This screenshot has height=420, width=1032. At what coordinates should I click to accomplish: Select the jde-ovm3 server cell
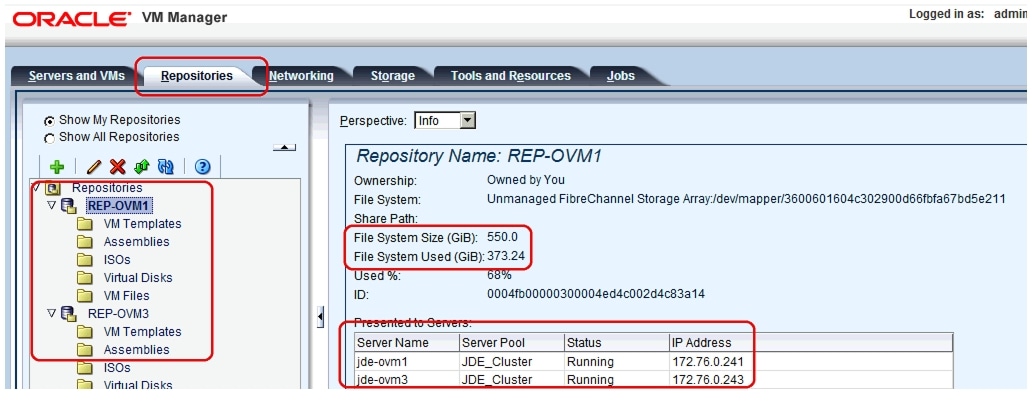[x=407, y=380]
